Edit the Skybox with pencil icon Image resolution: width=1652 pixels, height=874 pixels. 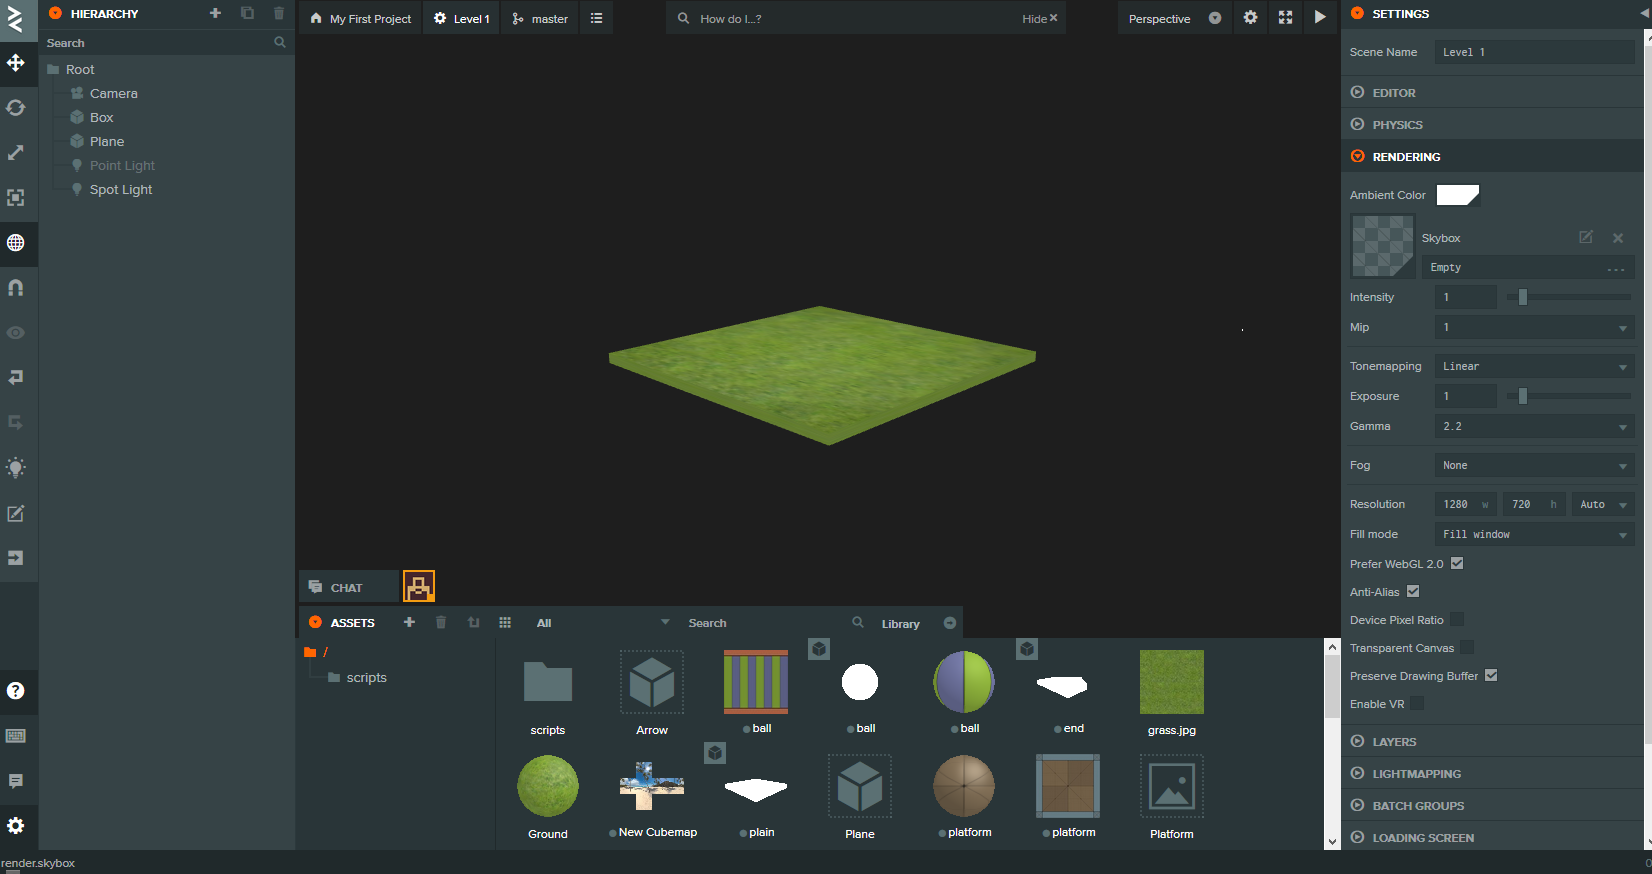click(1586, 237)
